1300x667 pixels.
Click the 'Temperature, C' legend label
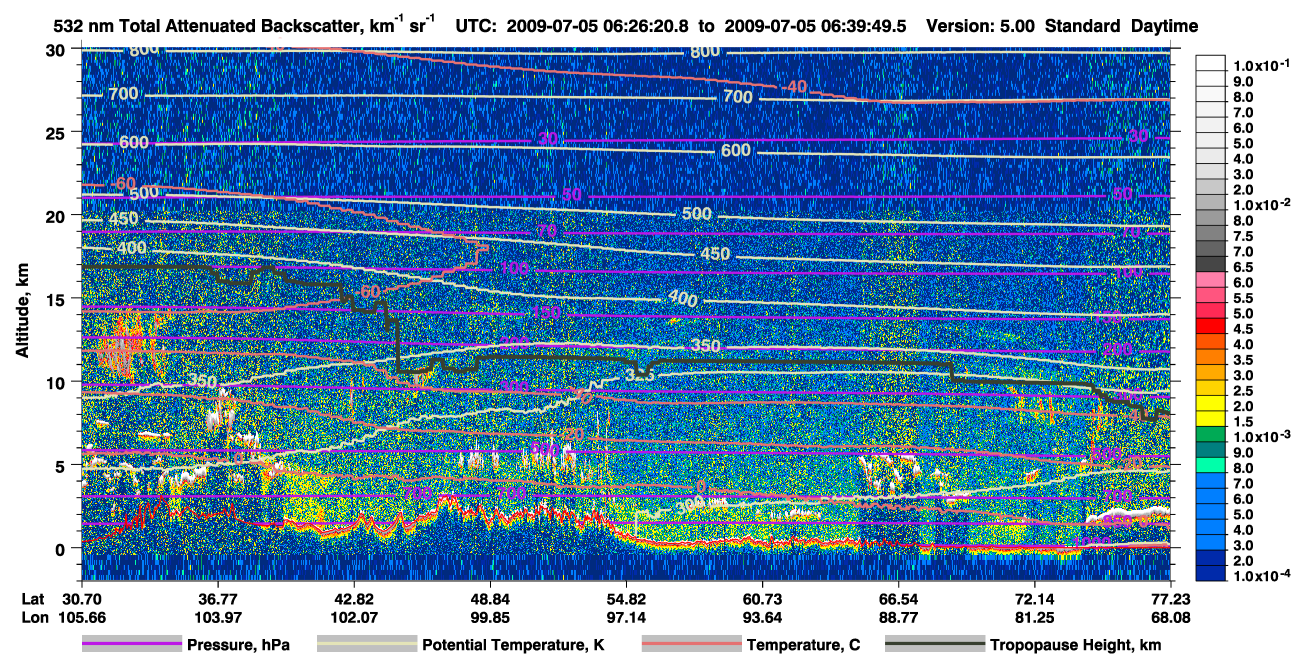pyautogui.click(x=804, y=645)
